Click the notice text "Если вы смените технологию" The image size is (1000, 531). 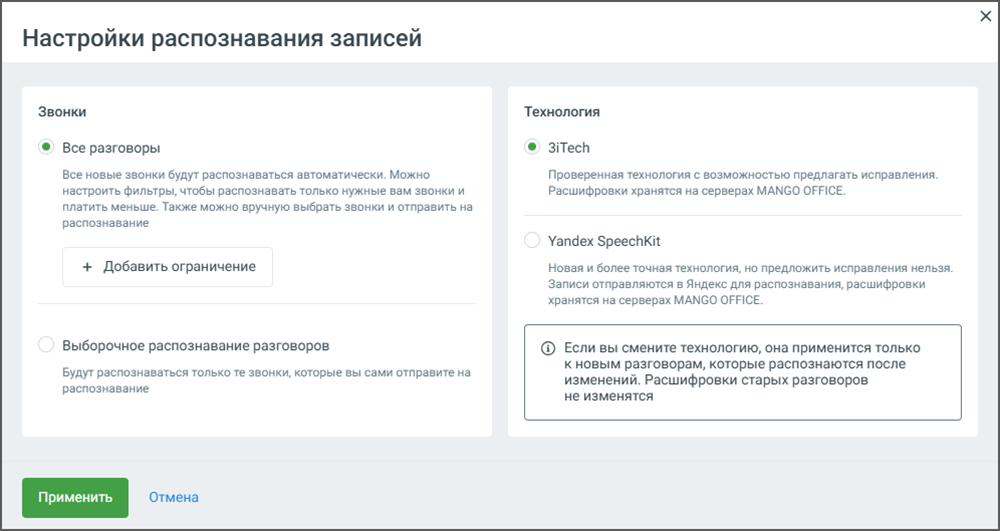pyautogui.click(x=742, y=372)
